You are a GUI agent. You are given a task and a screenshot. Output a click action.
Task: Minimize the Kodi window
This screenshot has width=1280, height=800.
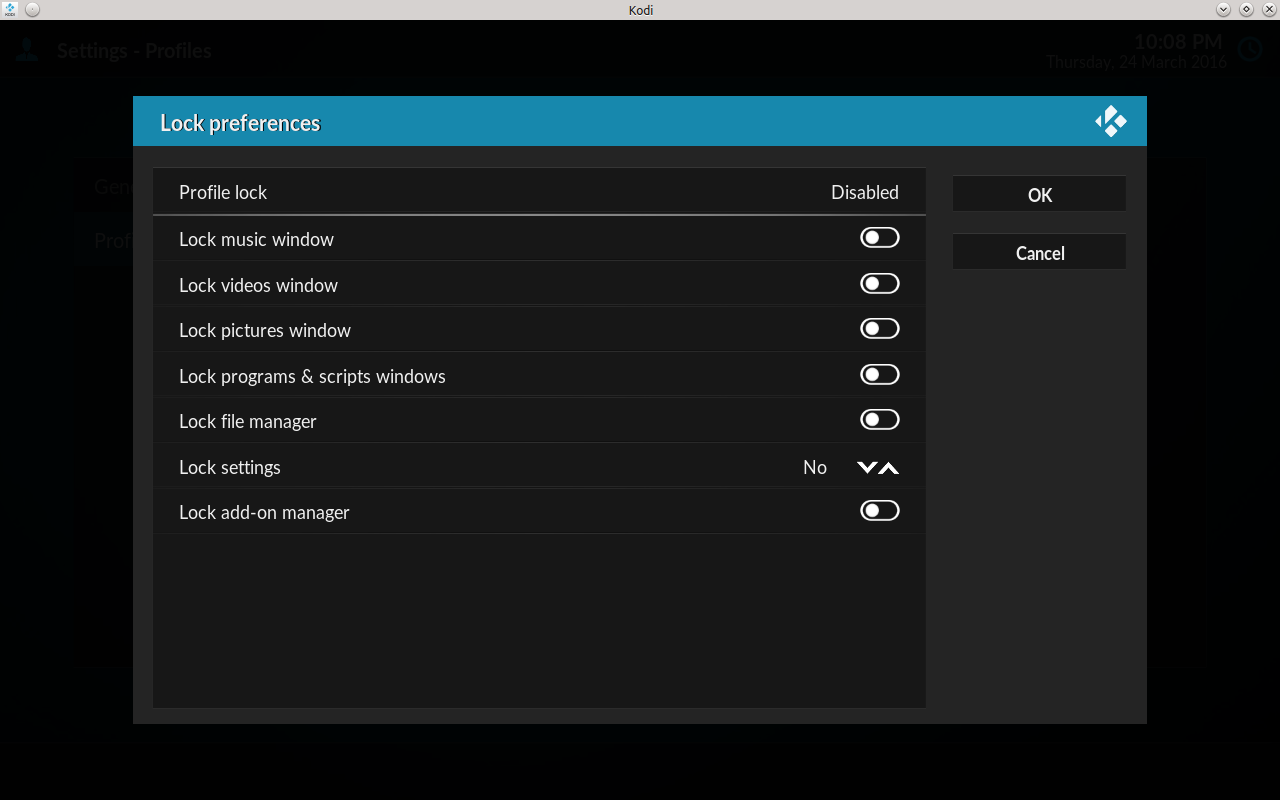tap(1223, 9)
